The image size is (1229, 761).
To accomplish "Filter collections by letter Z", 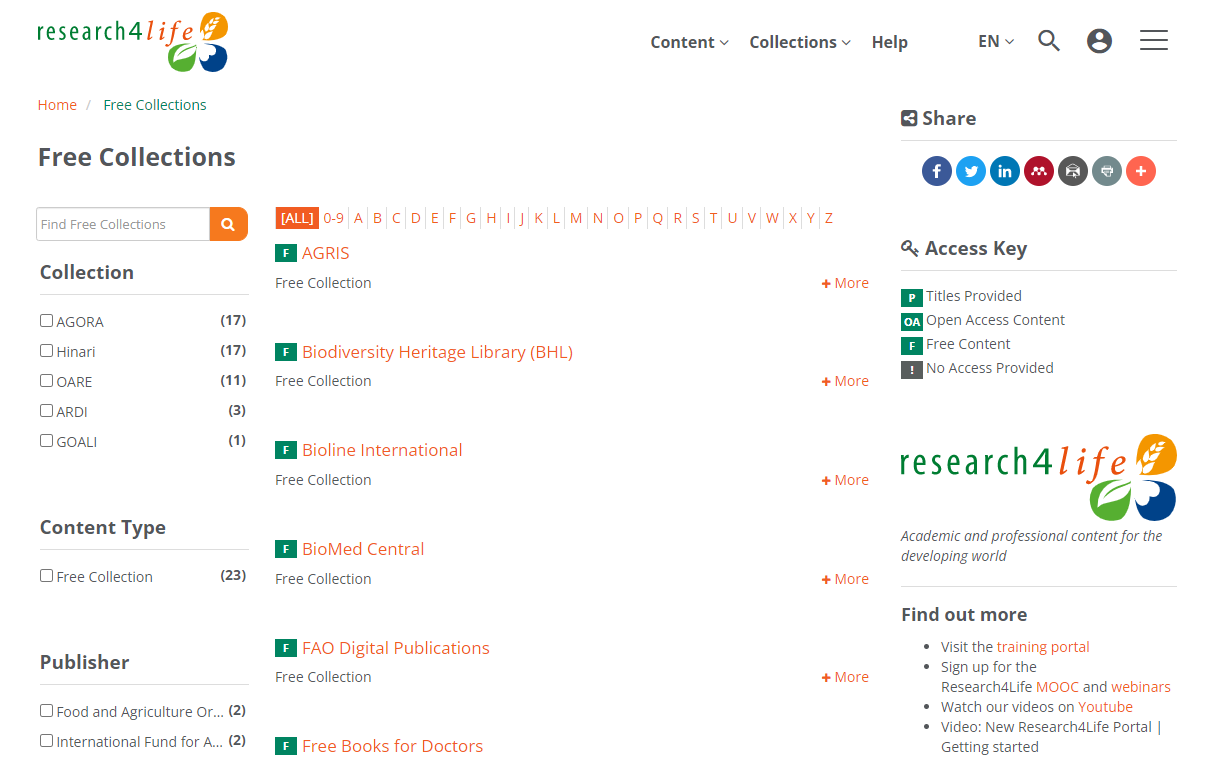I will (829, 218).
